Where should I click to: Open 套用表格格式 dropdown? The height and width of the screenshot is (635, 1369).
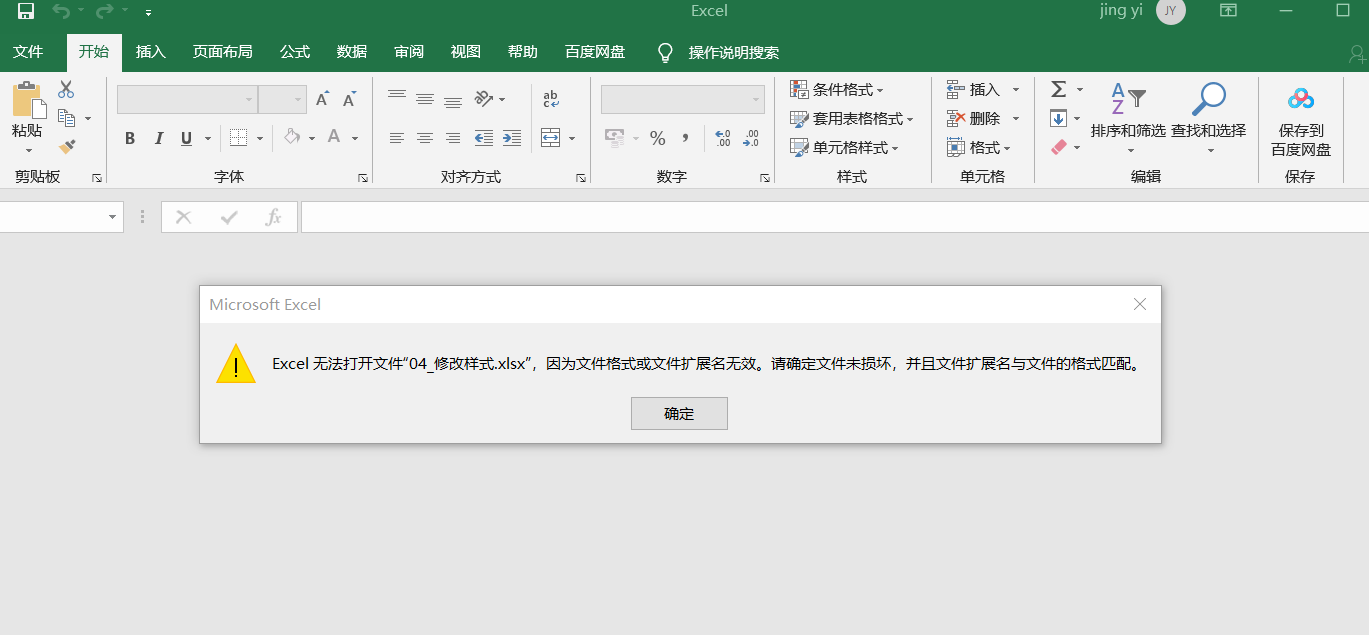point(851,118)
